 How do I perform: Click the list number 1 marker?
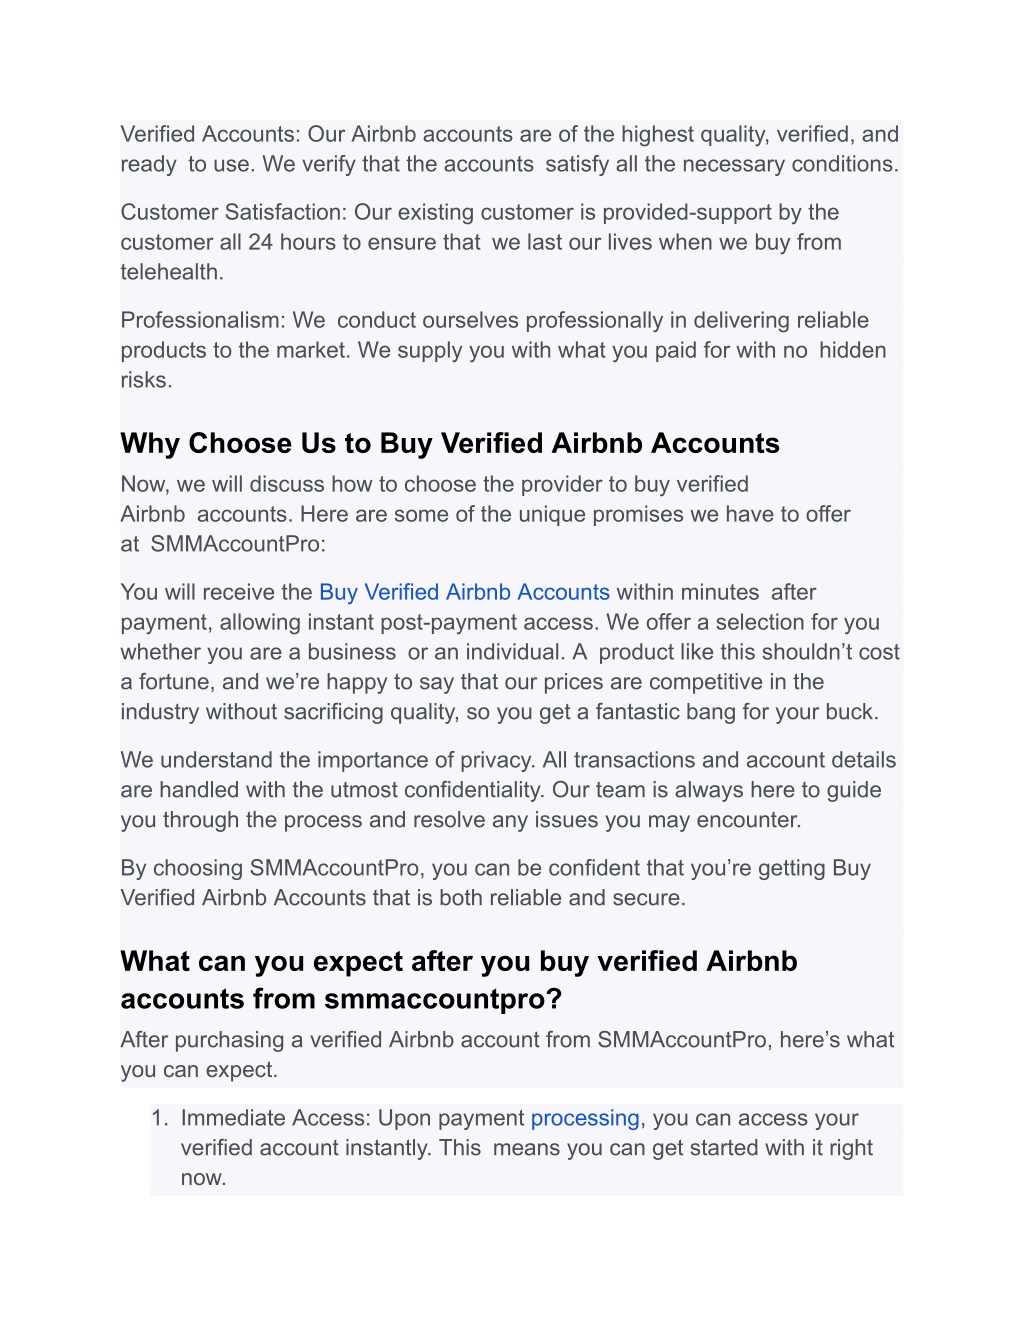[160, 1118]
